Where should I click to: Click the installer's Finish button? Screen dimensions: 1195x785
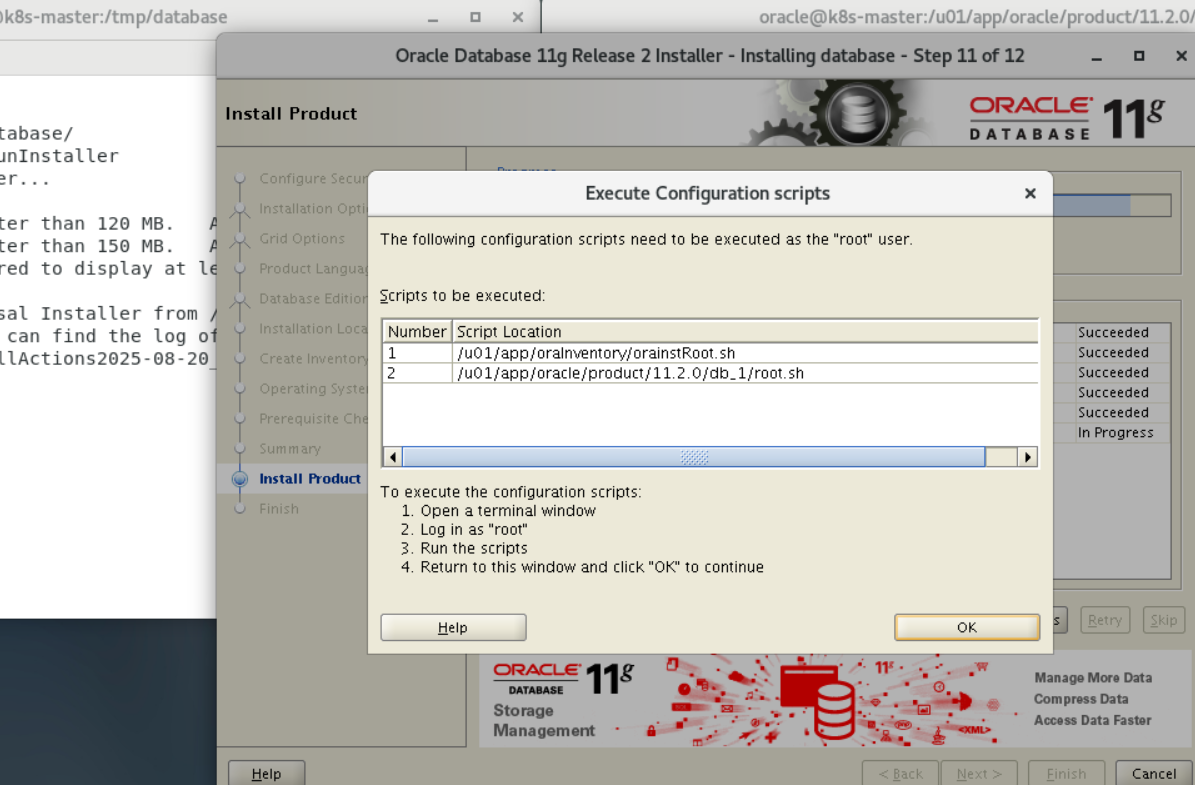[x=1066, y=774]
